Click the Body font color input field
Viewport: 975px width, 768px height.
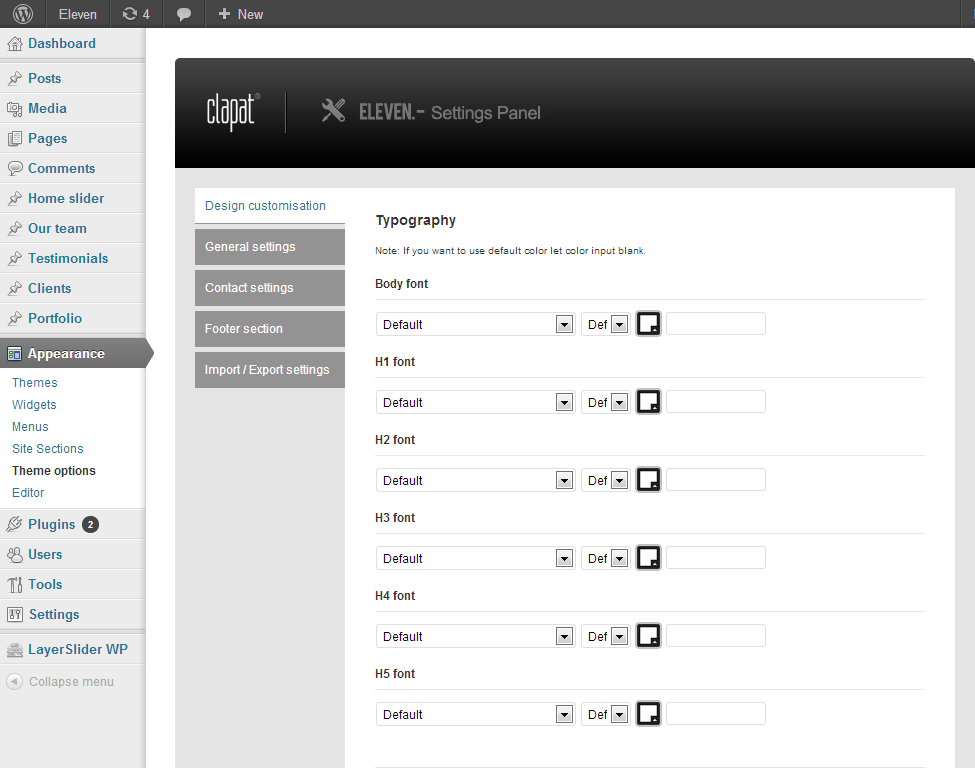[716, 324]
